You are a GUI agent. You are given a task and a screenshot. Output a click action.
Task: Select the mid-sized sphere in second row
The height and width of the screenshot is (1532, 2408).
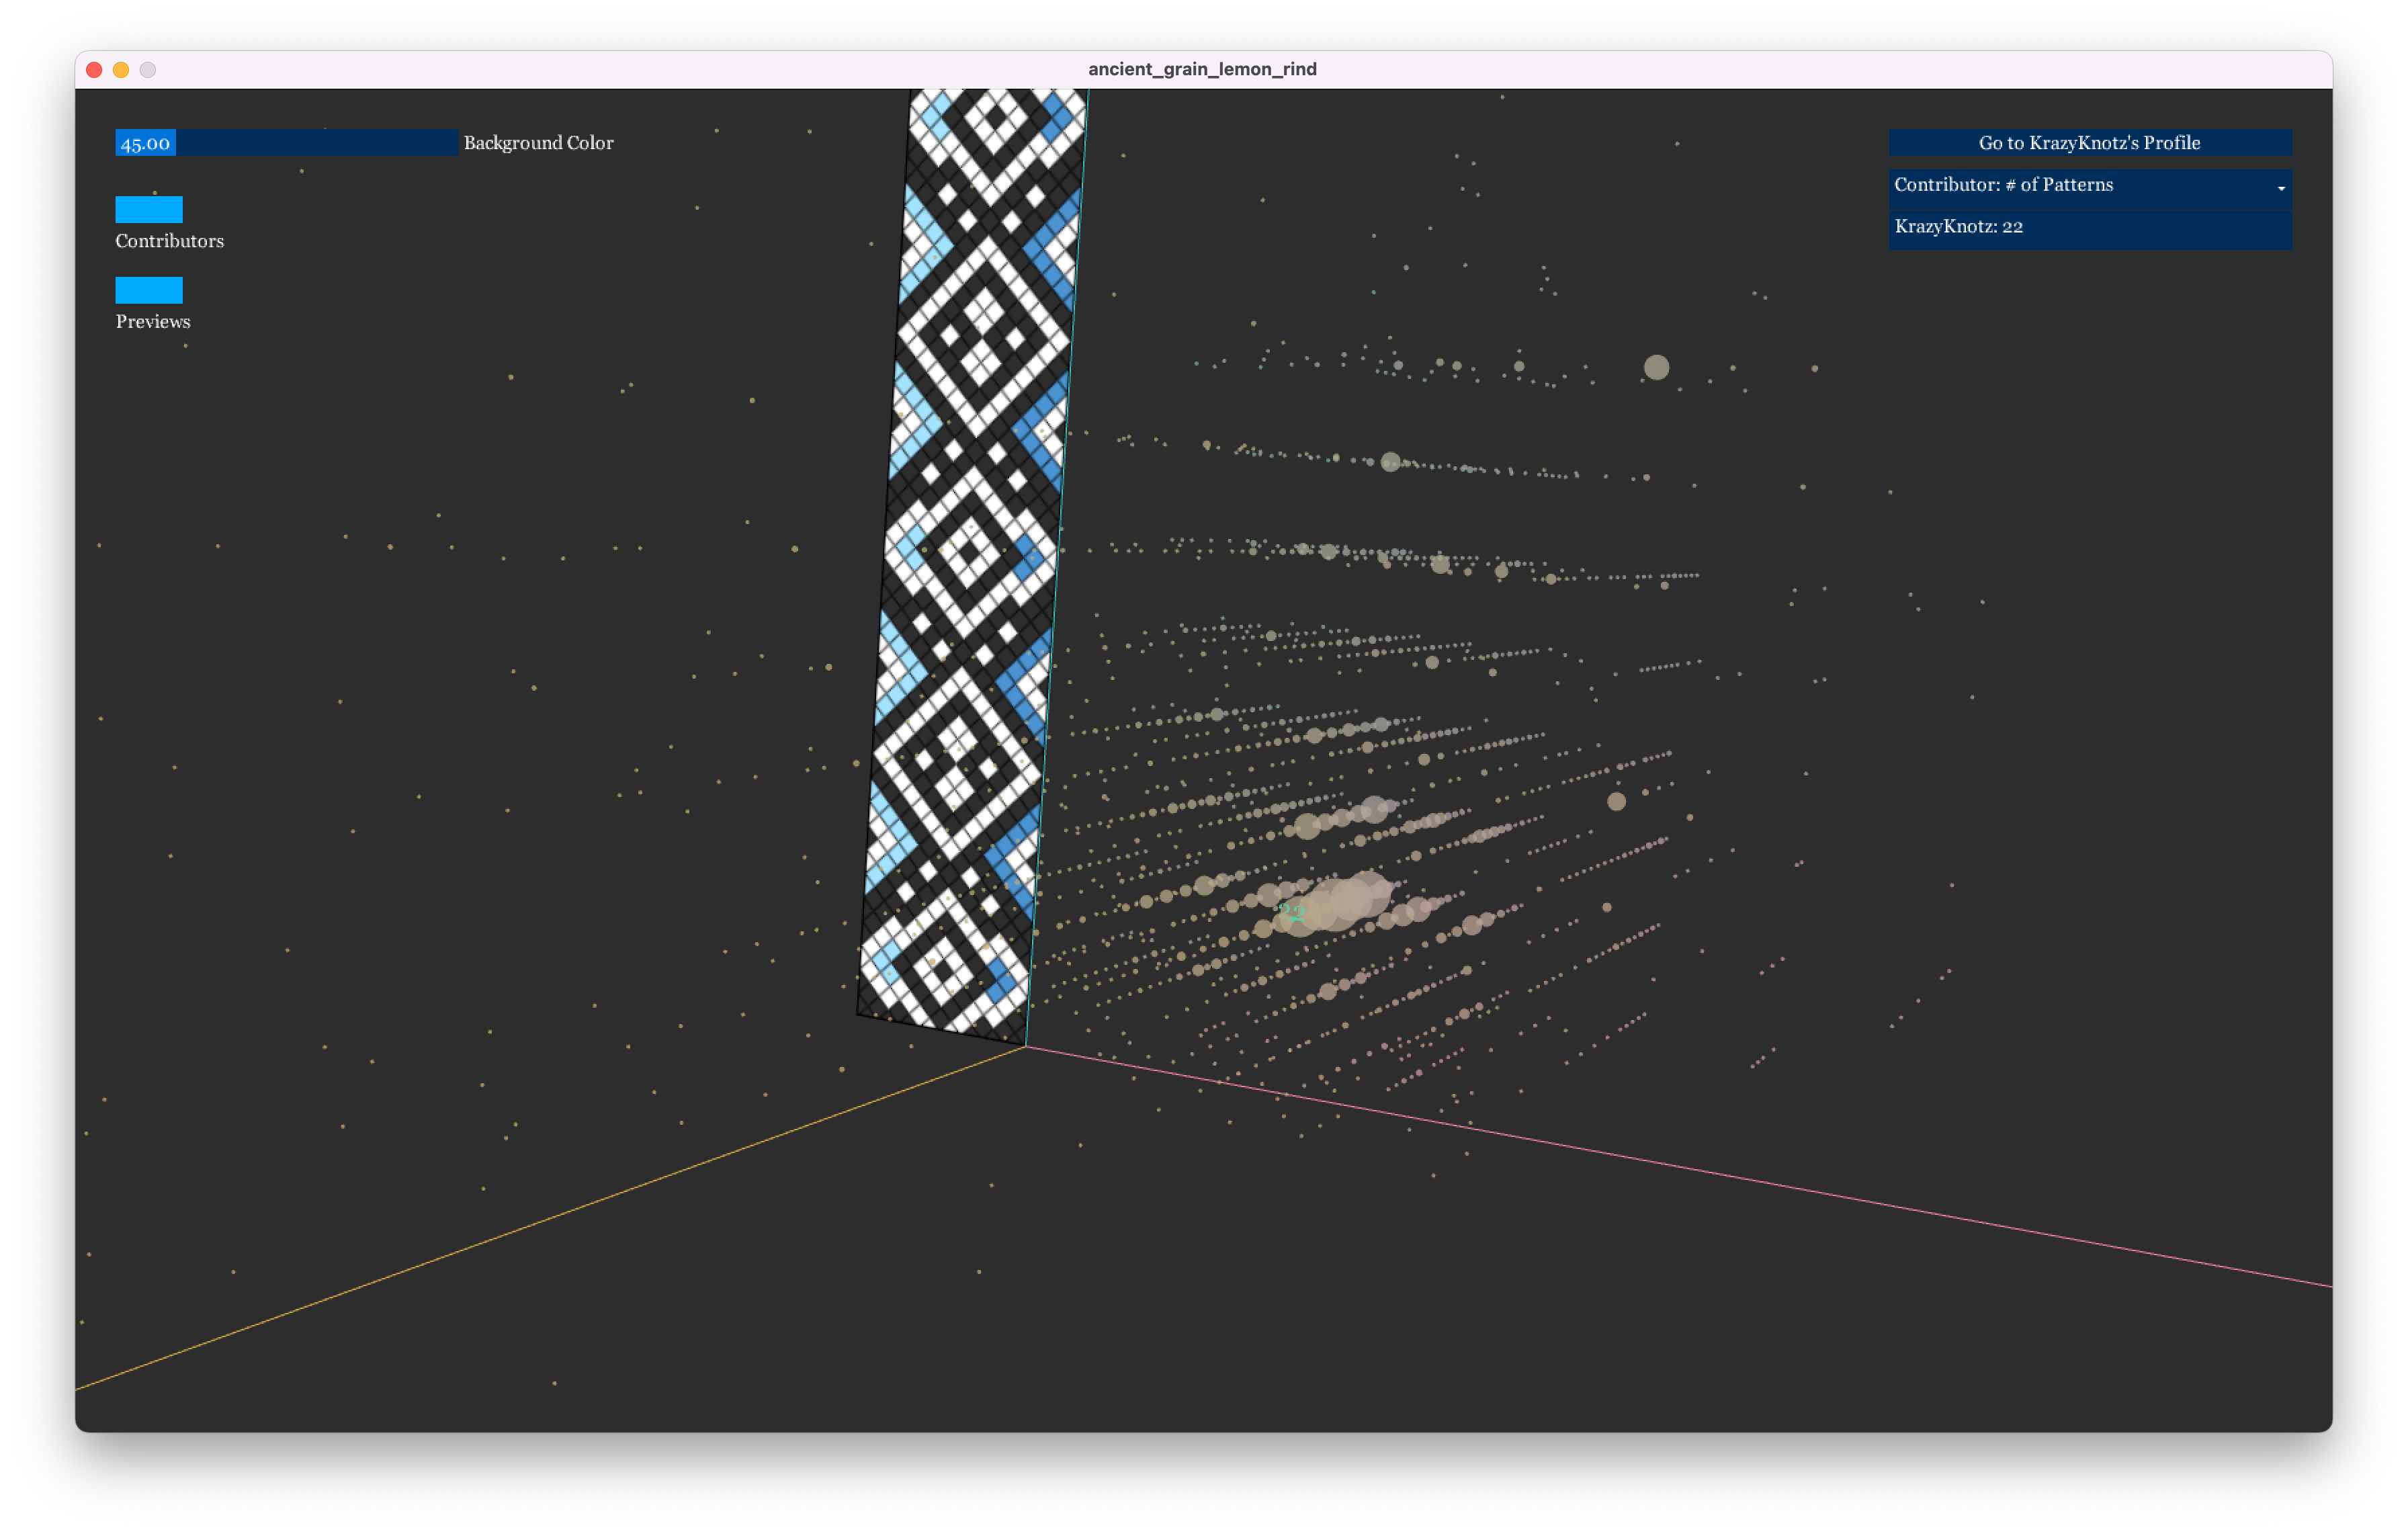point(1390,461)
